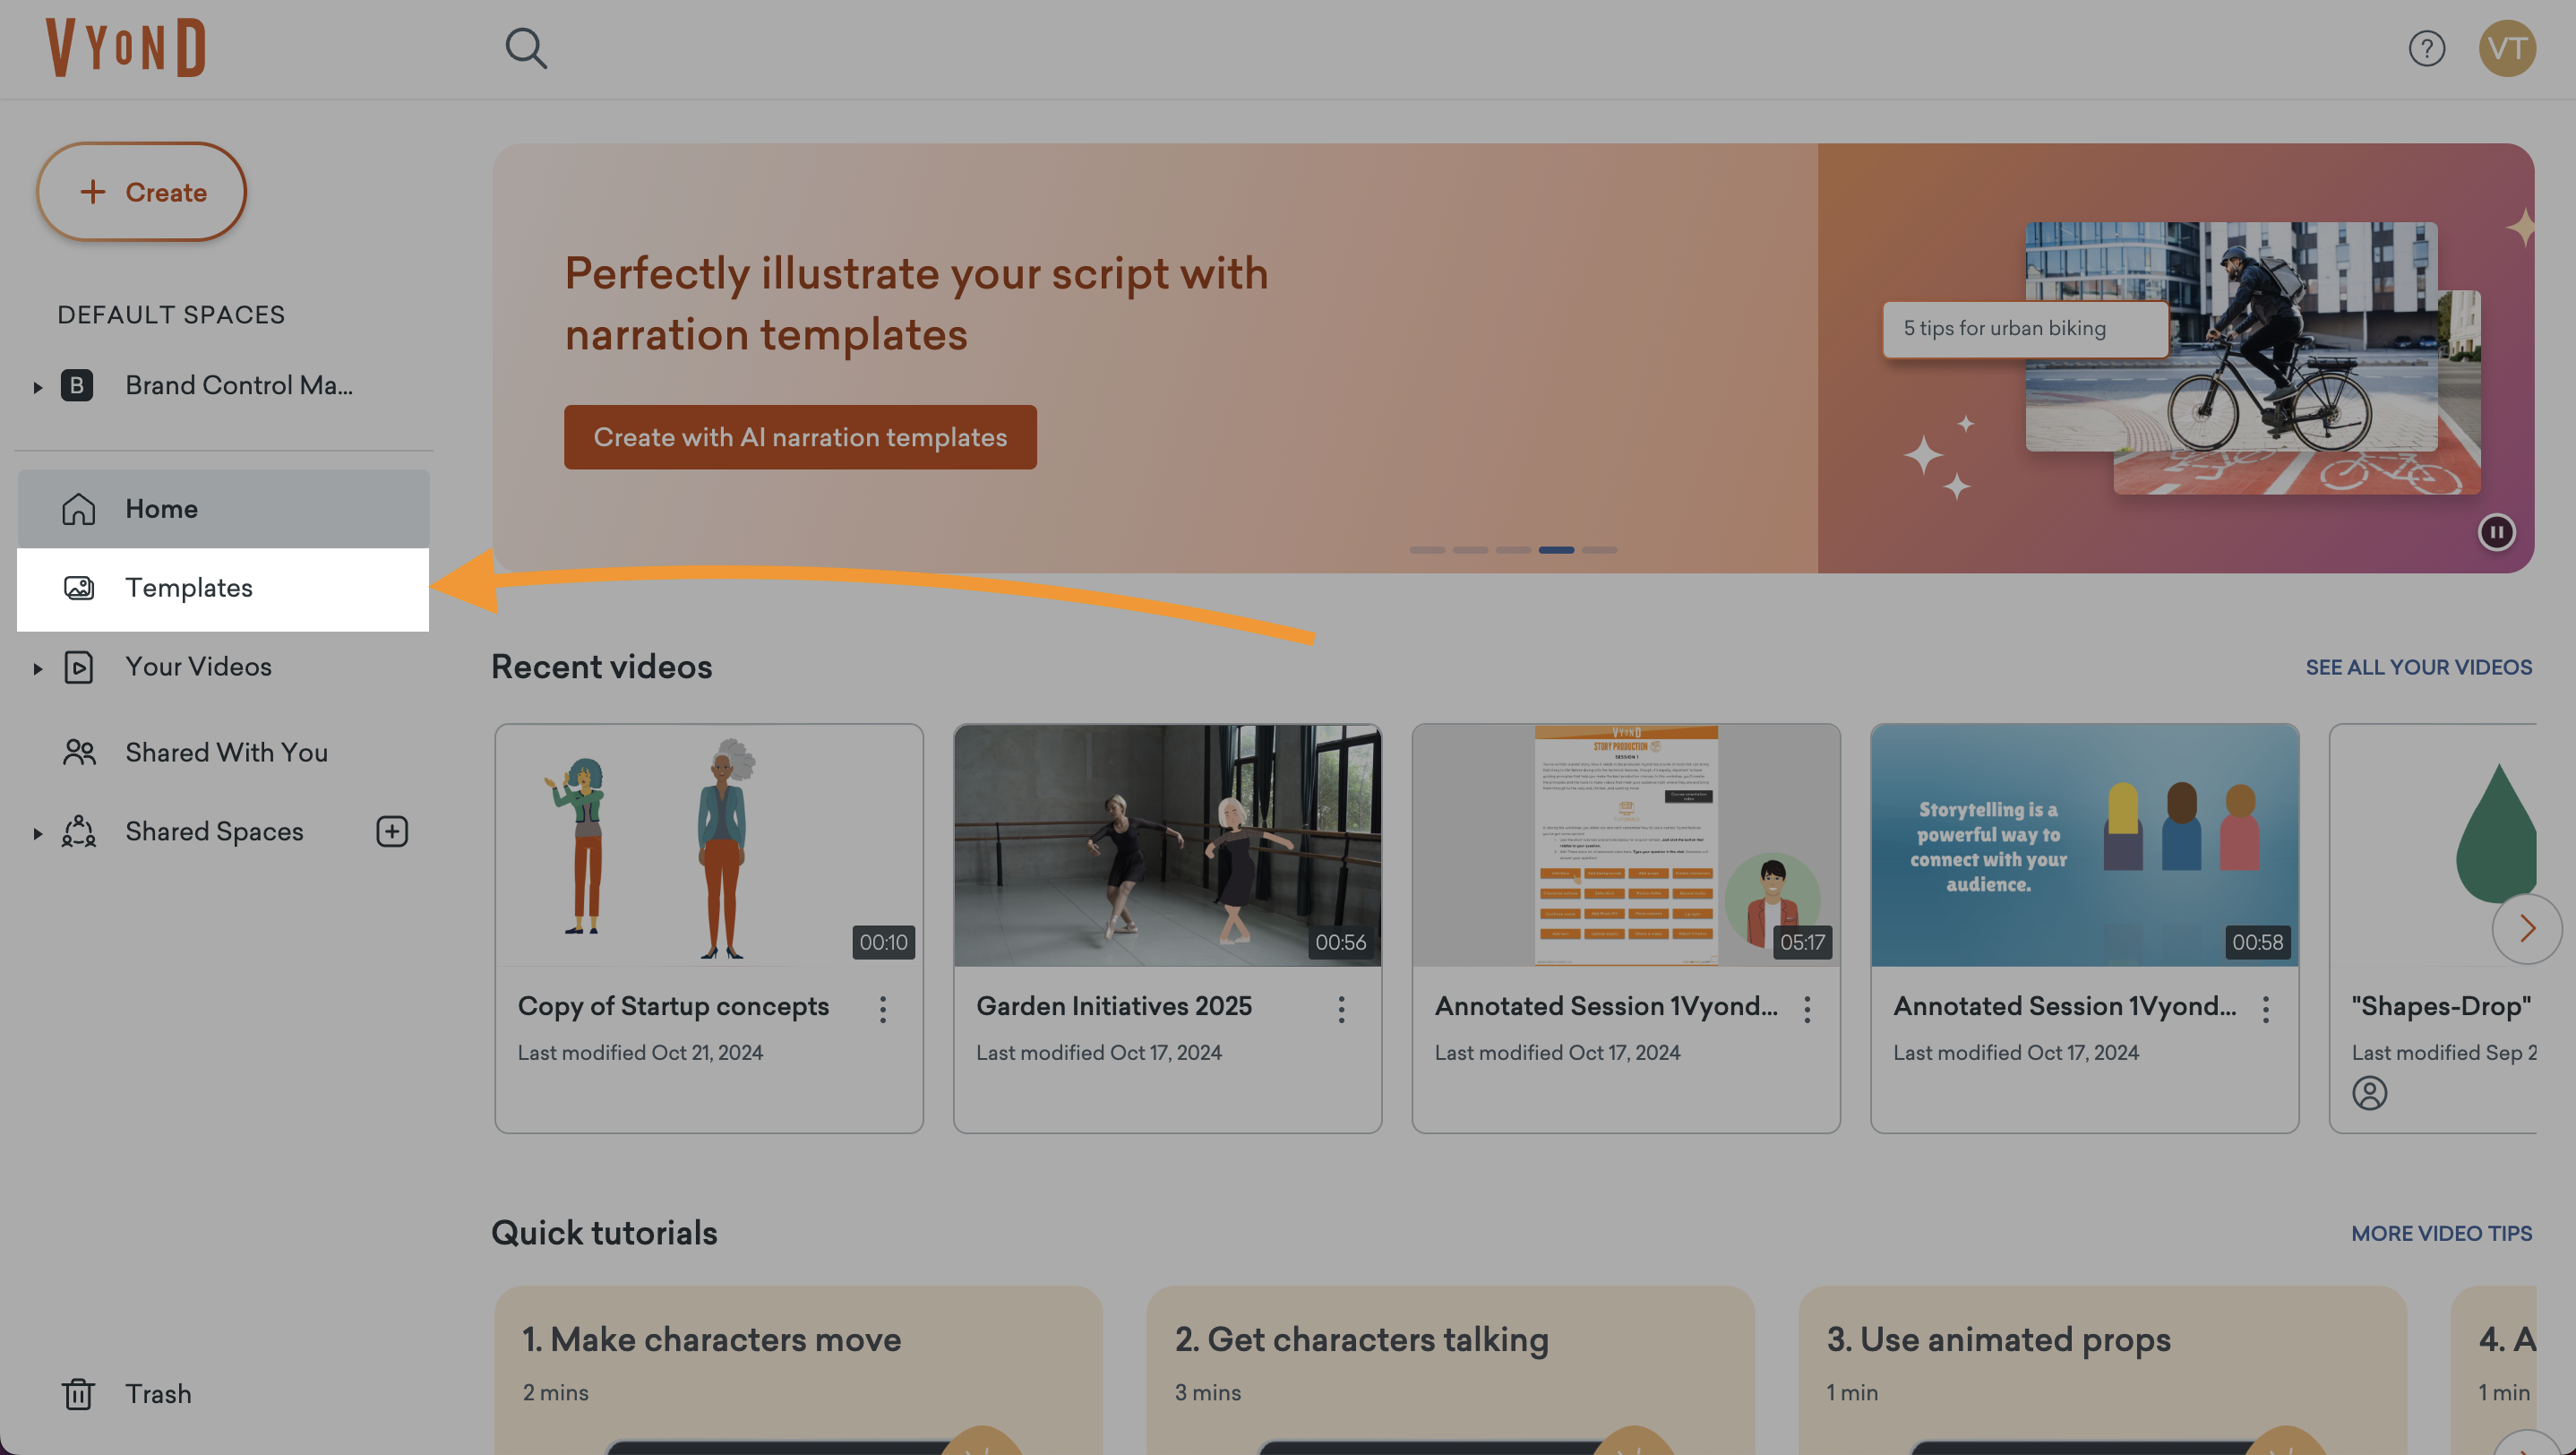The width and height of the screenshot is (2576, 1455).
Task: Expand the Brand Control Ma... space
Action: point(38,387)
